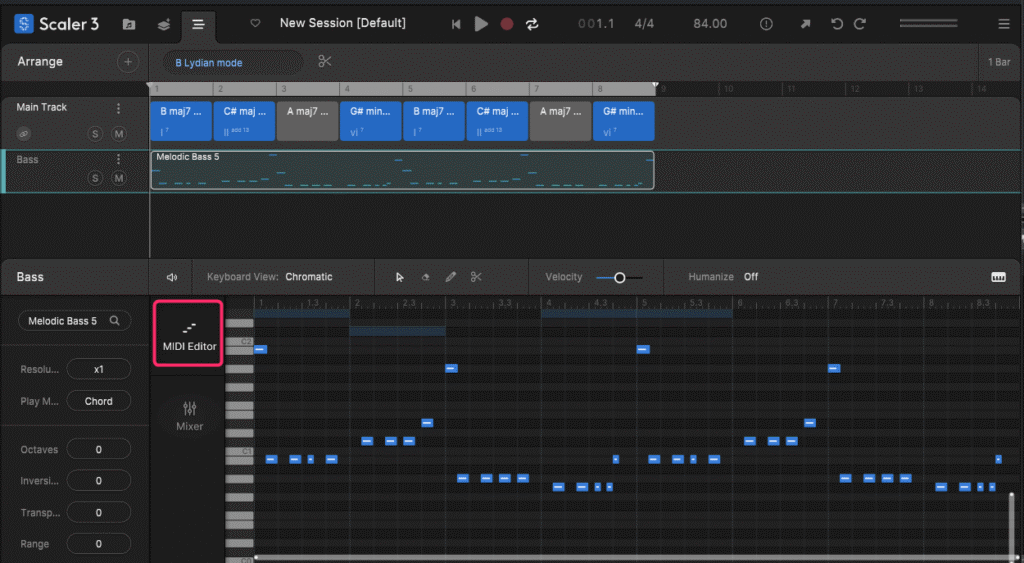Open the Play Mode Chord dropdown
The image size is (1024, 563).
[x=98, y=401]
